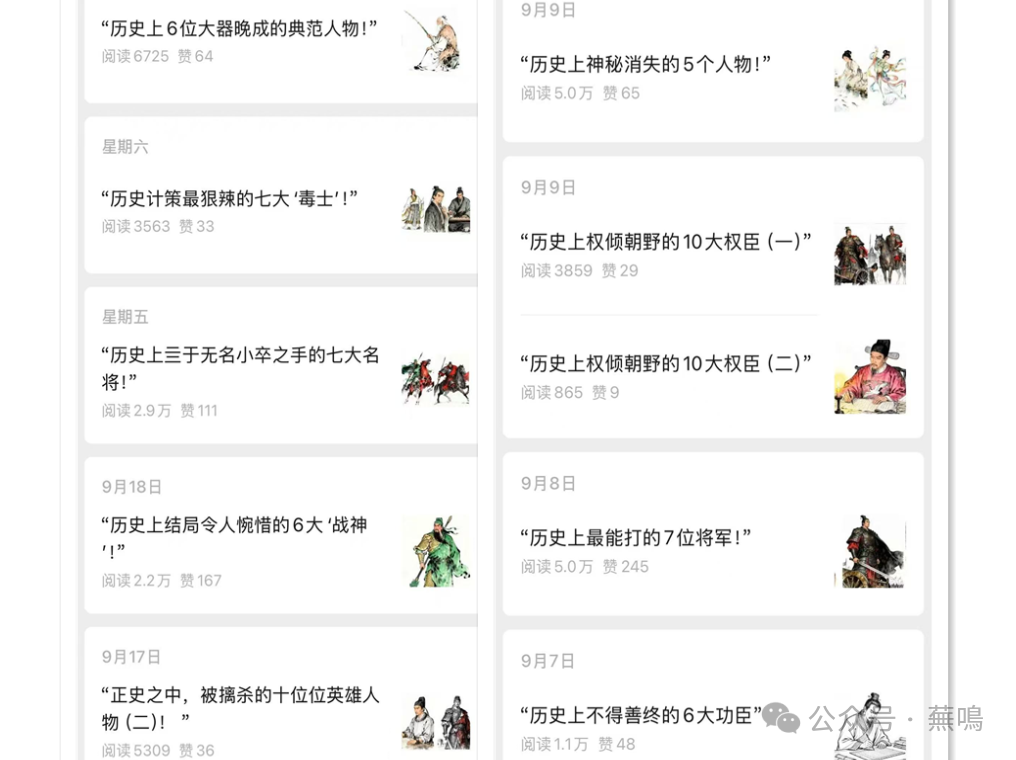Tap the red-robed official thumbnail

(x=870, y=376)
